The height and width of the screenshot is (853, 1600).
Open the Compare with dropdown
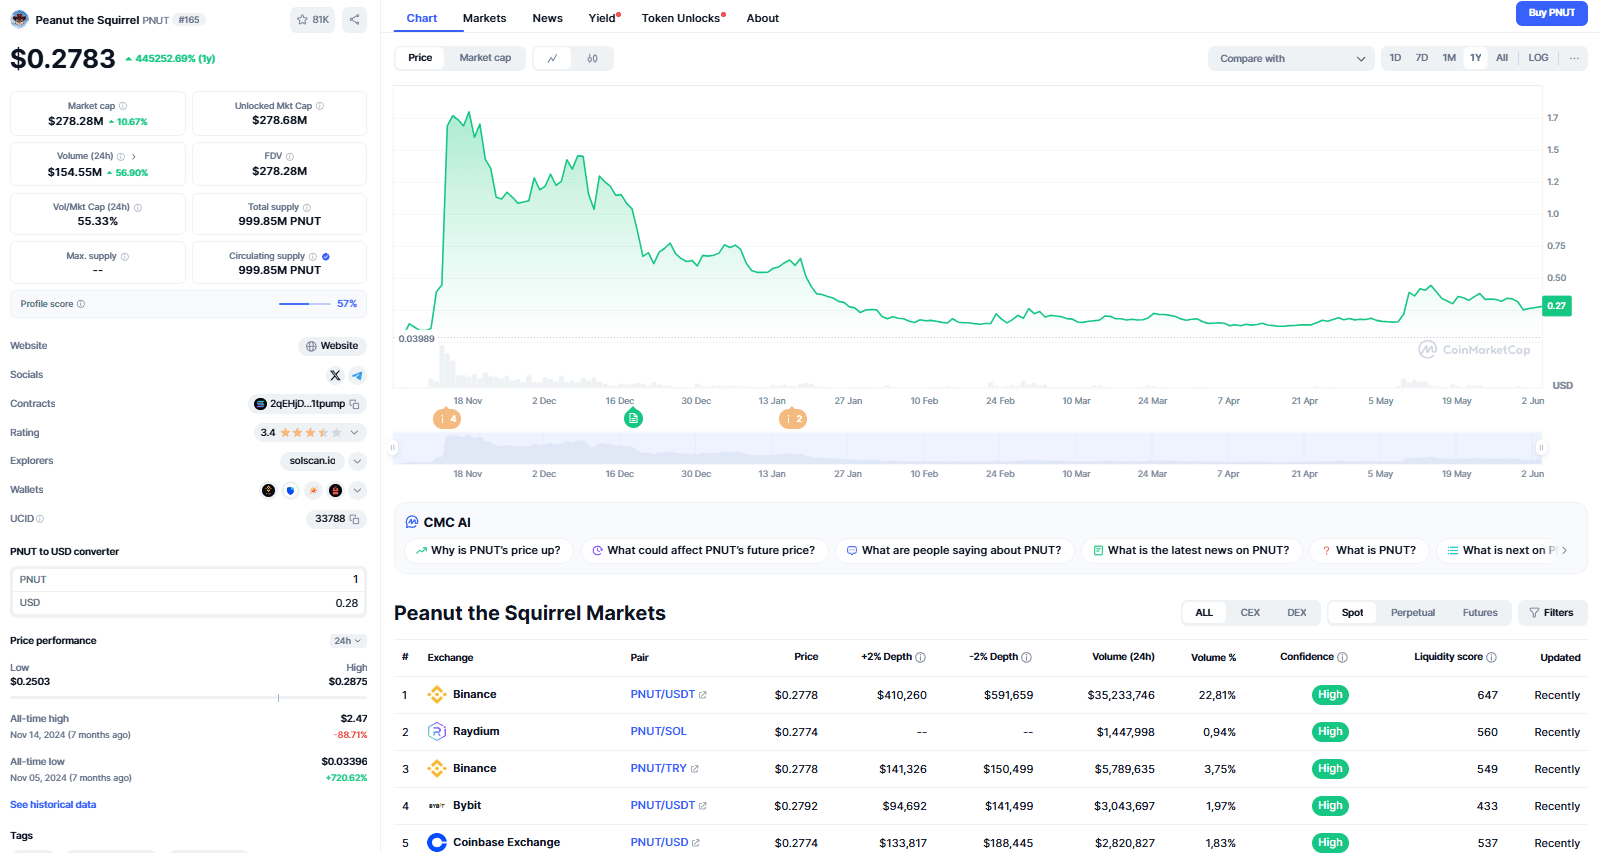(1292, 58)
